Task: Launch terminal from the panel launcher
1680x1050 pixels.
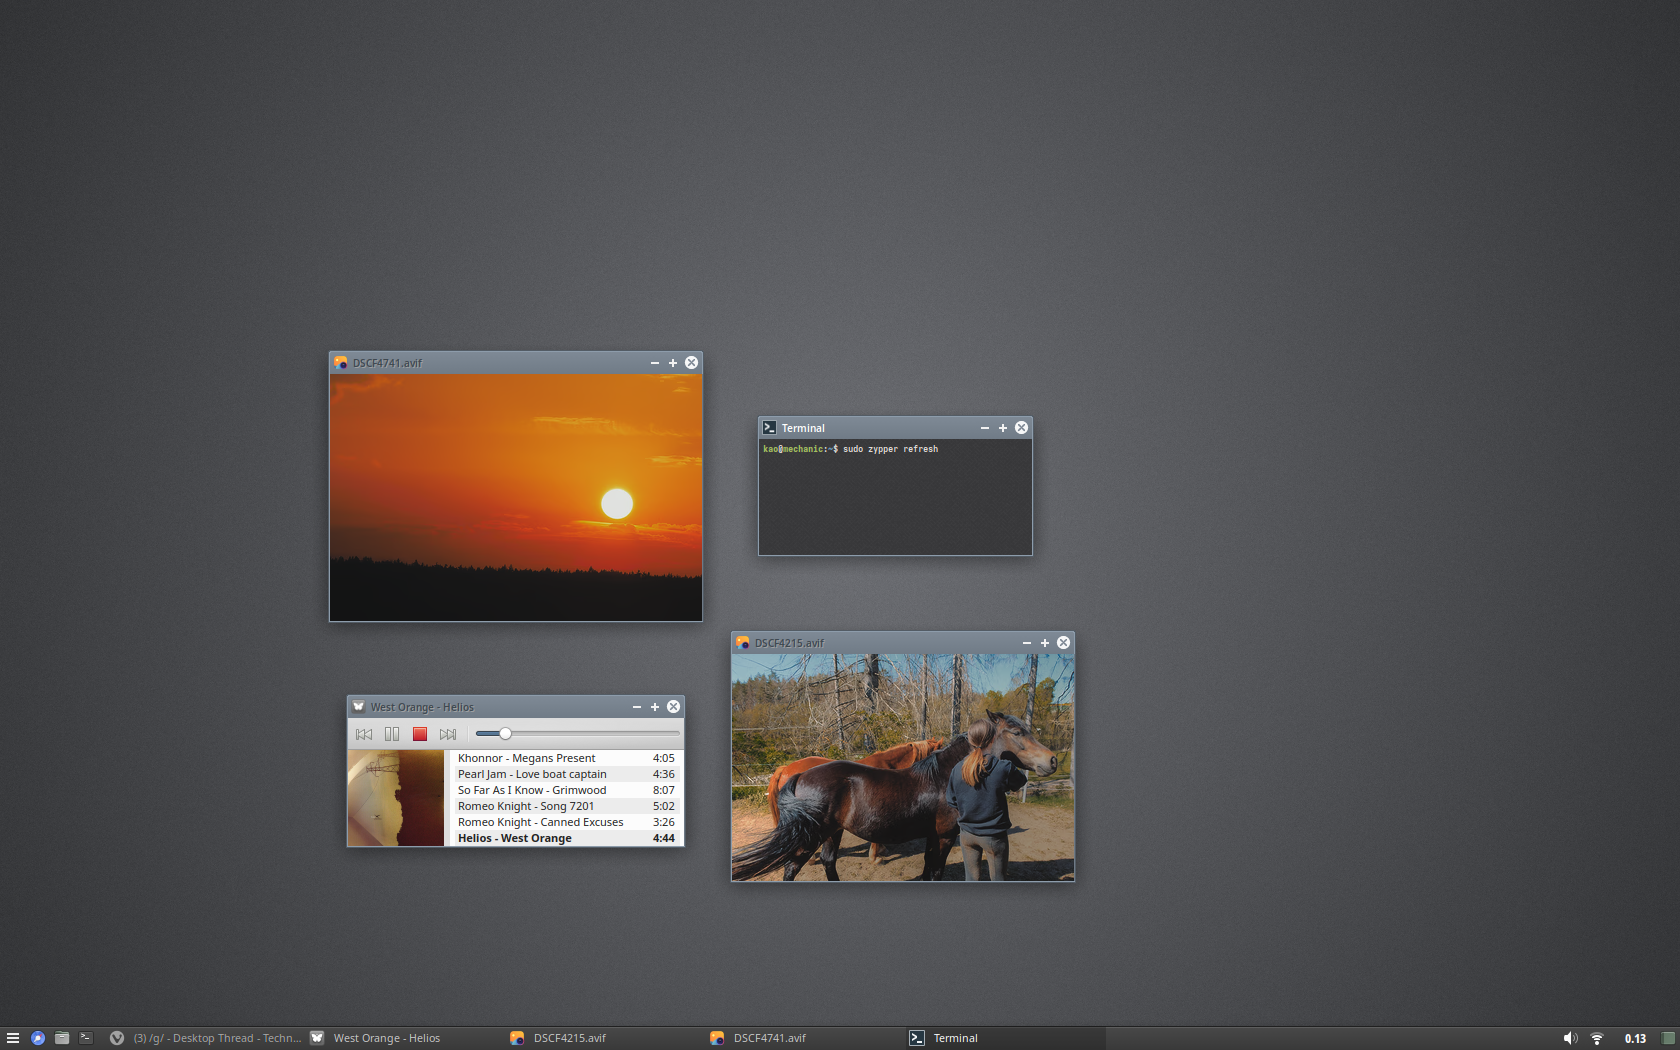Action: [x=86, y=1038]
